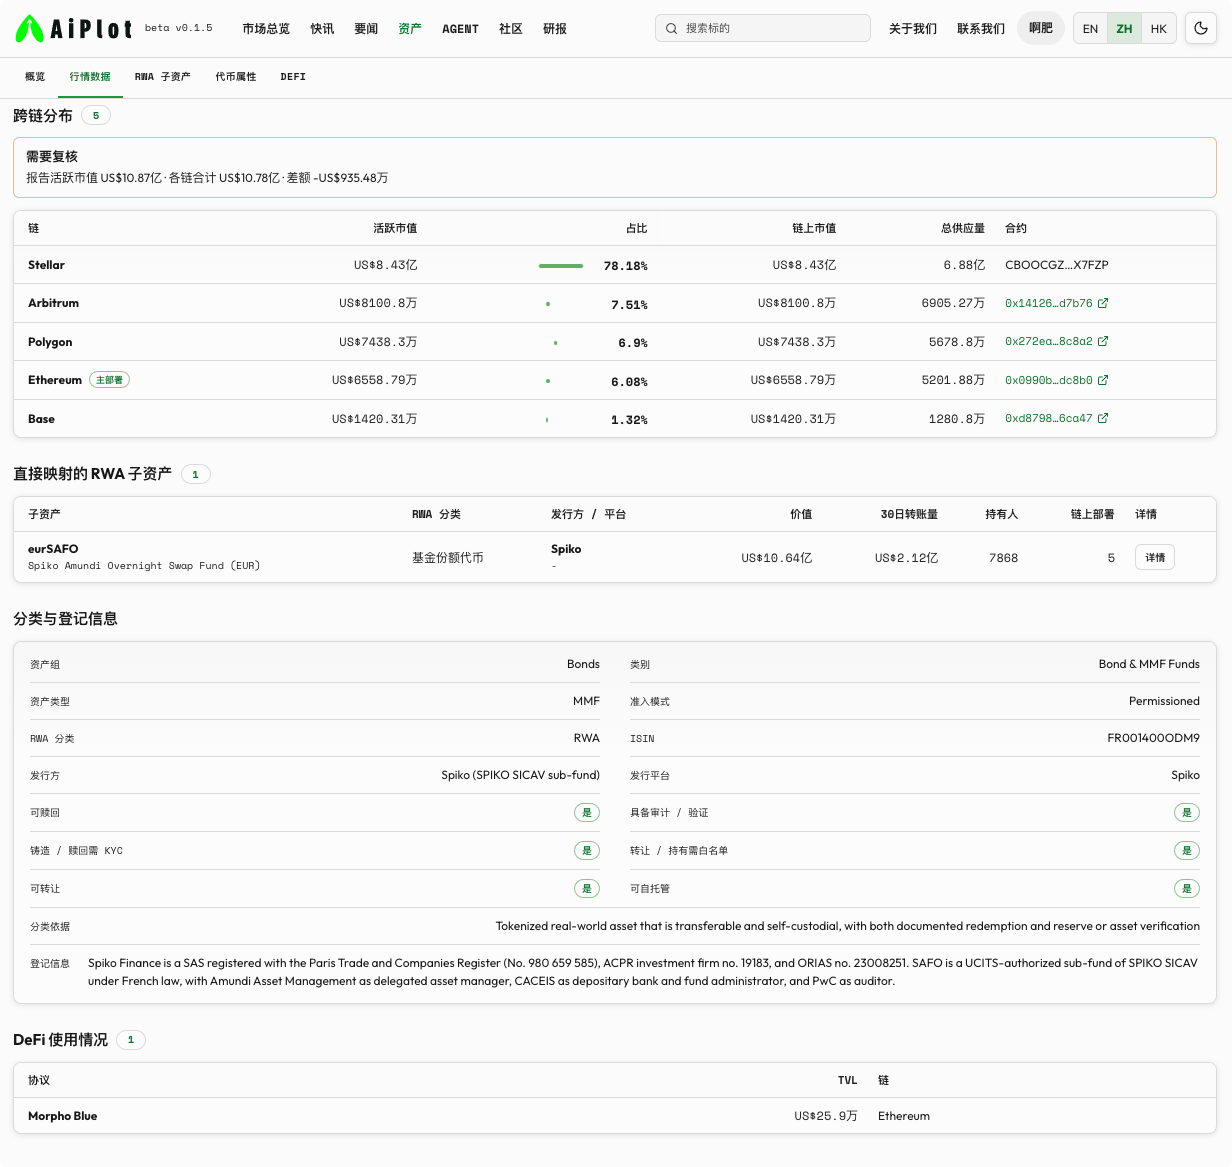Screen dimensions: 1232x1167
Task: Open 市场总览 nav menu
Action: [x=266, y=28]
